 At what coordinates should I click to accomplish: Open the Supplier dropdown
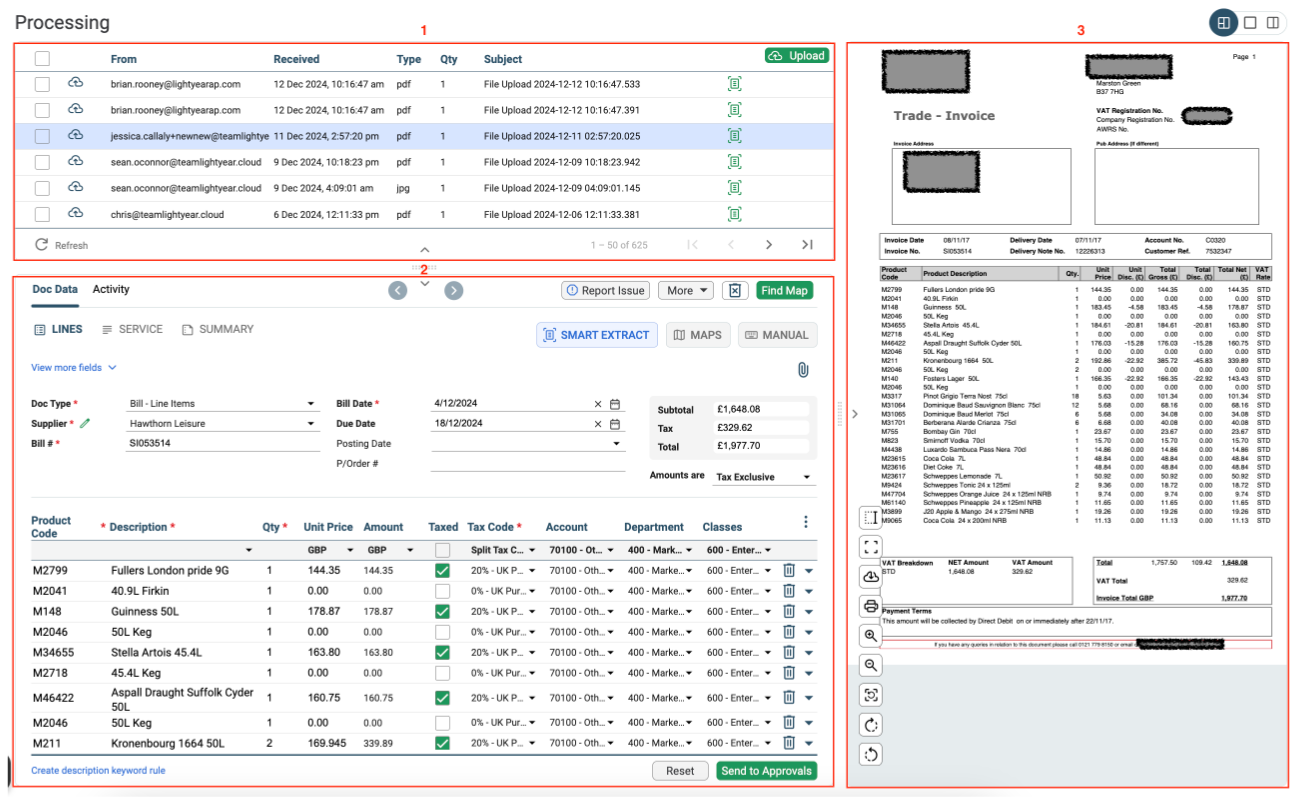223,424
